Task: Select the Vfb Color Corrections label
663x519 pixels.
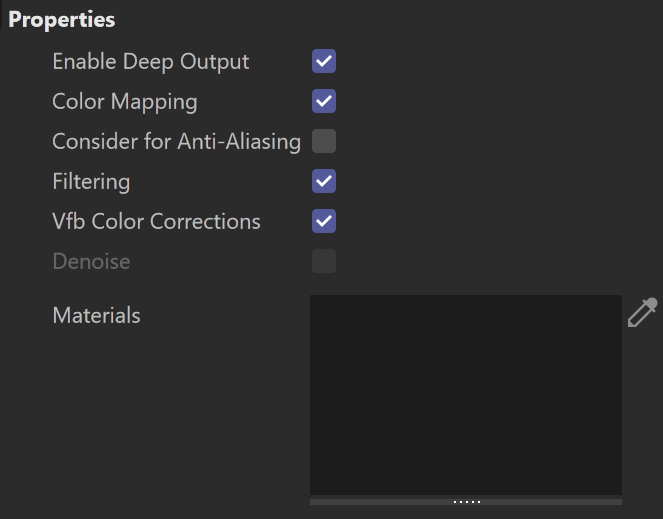Action: 156,221
